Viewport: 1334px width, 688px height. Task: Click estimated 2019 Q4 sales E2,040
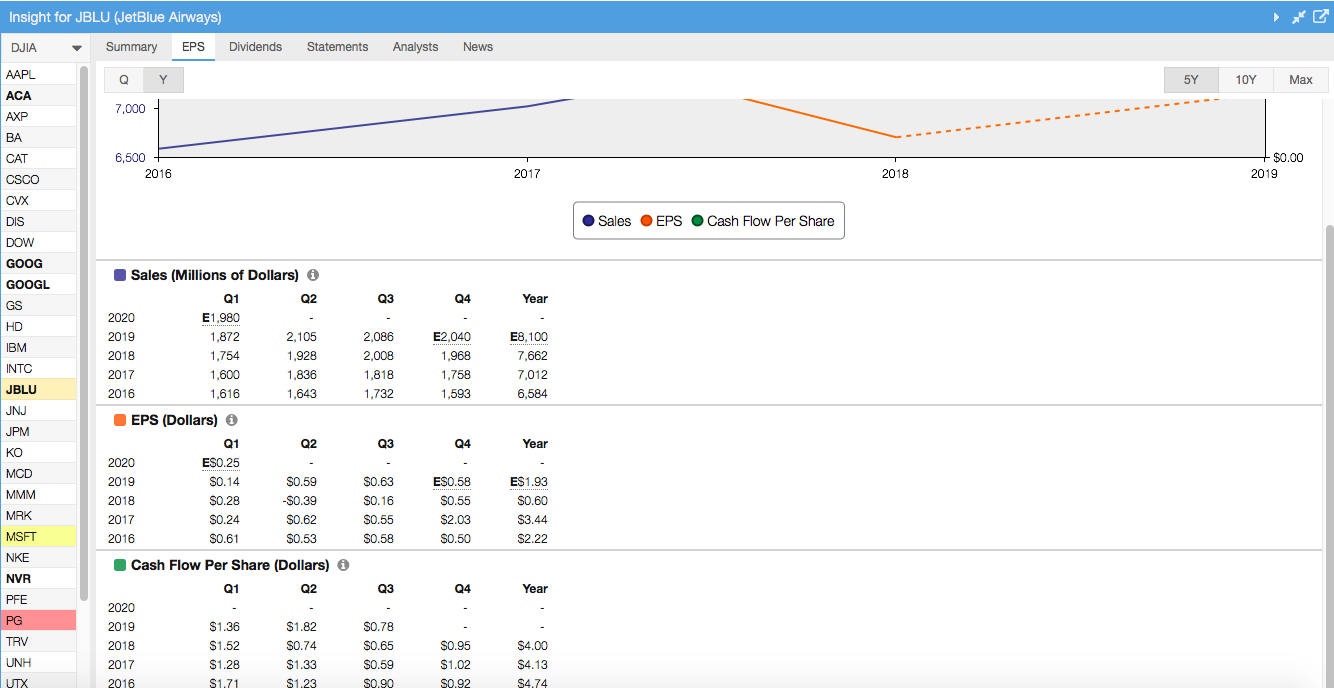click(452, 337)
